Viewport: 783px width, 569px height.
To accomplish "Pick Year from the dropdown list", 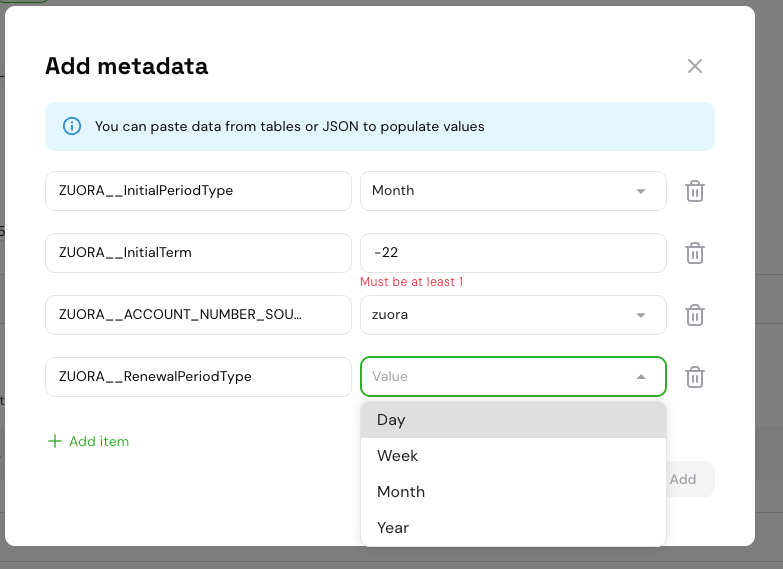I will click(513, 528).
